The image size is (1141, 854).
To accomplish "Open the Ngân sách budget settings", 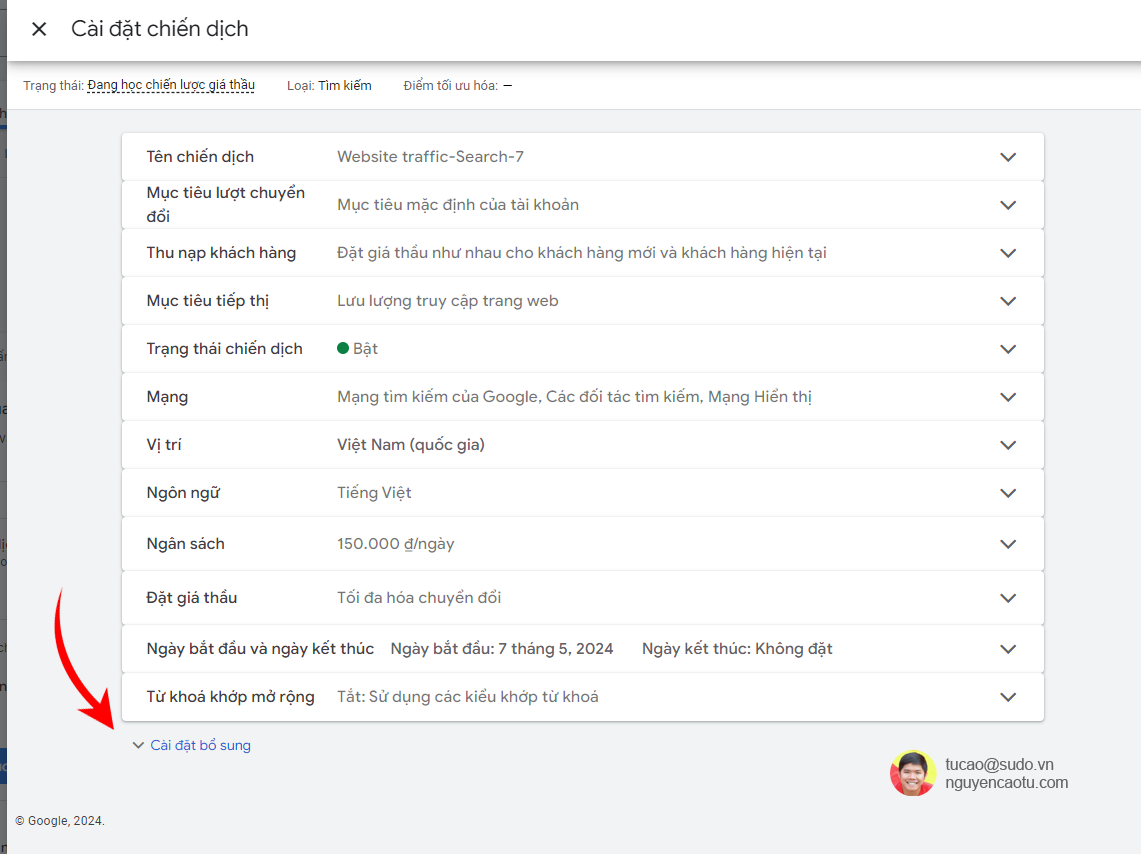I will pyautogui.click(x=1008, y=543).
